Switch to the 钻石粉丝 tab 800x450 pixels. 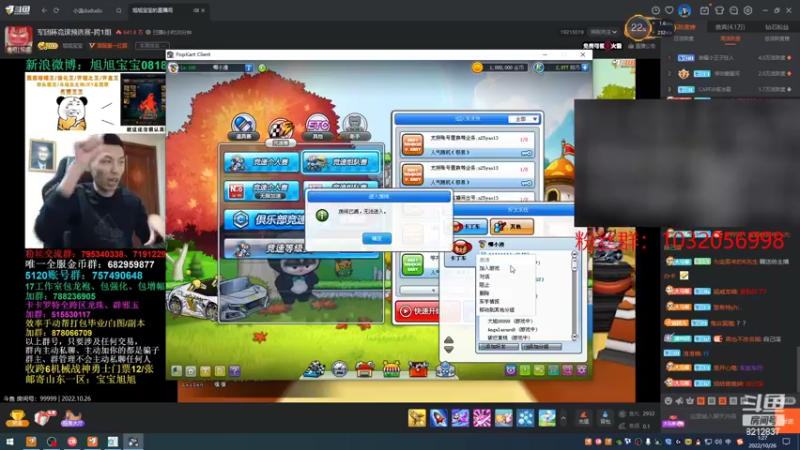tap(777, 27)
